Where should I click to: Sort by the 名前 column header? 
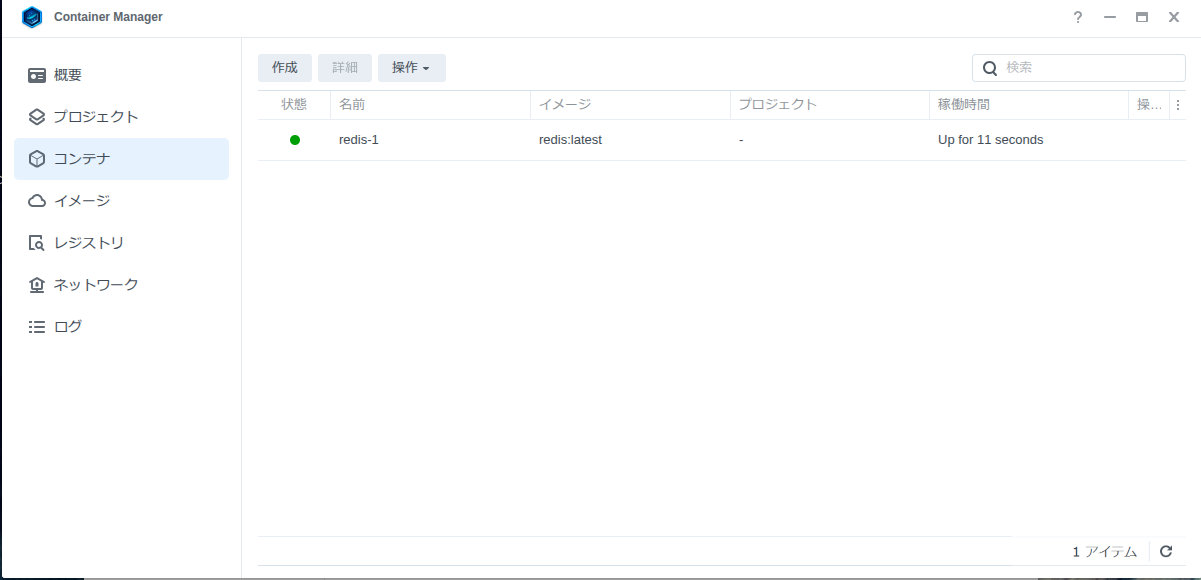(x=430, y=105)
